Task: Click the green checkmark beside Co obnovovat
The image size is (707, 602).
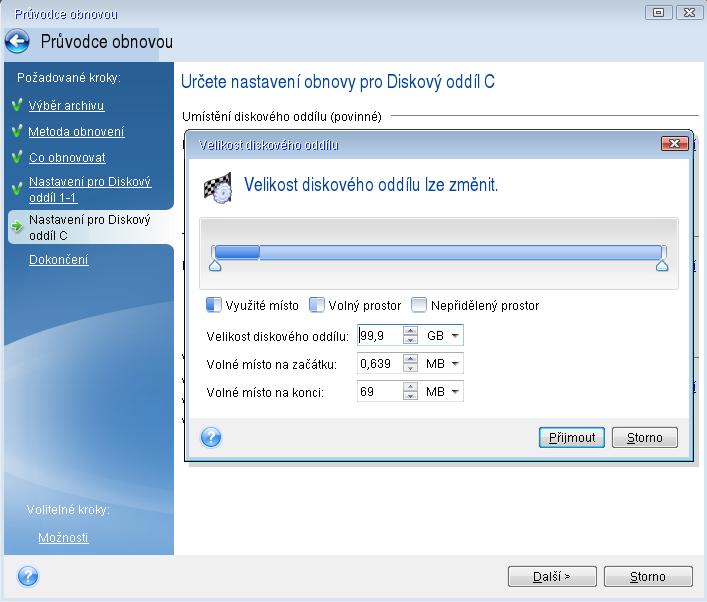Action: (17, 157)
